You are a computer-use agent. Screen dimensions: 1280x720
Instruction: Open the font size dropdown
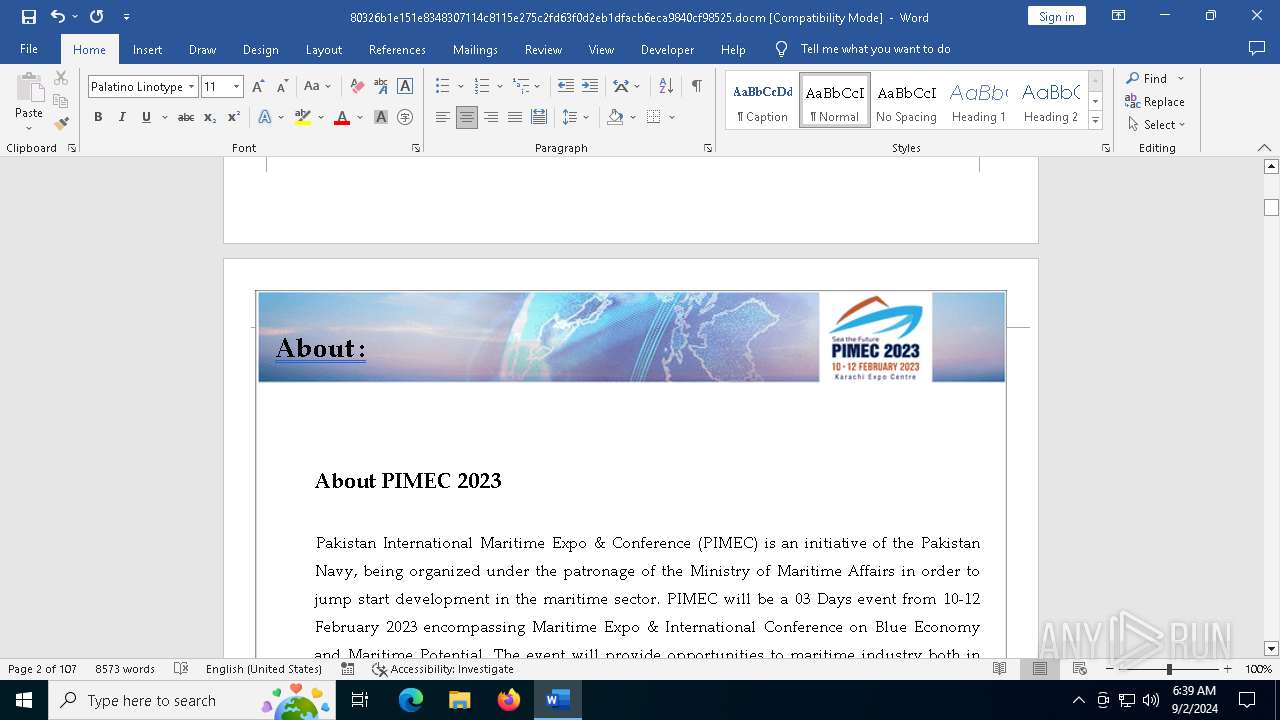pyautogui.click(x=237, y=87)
